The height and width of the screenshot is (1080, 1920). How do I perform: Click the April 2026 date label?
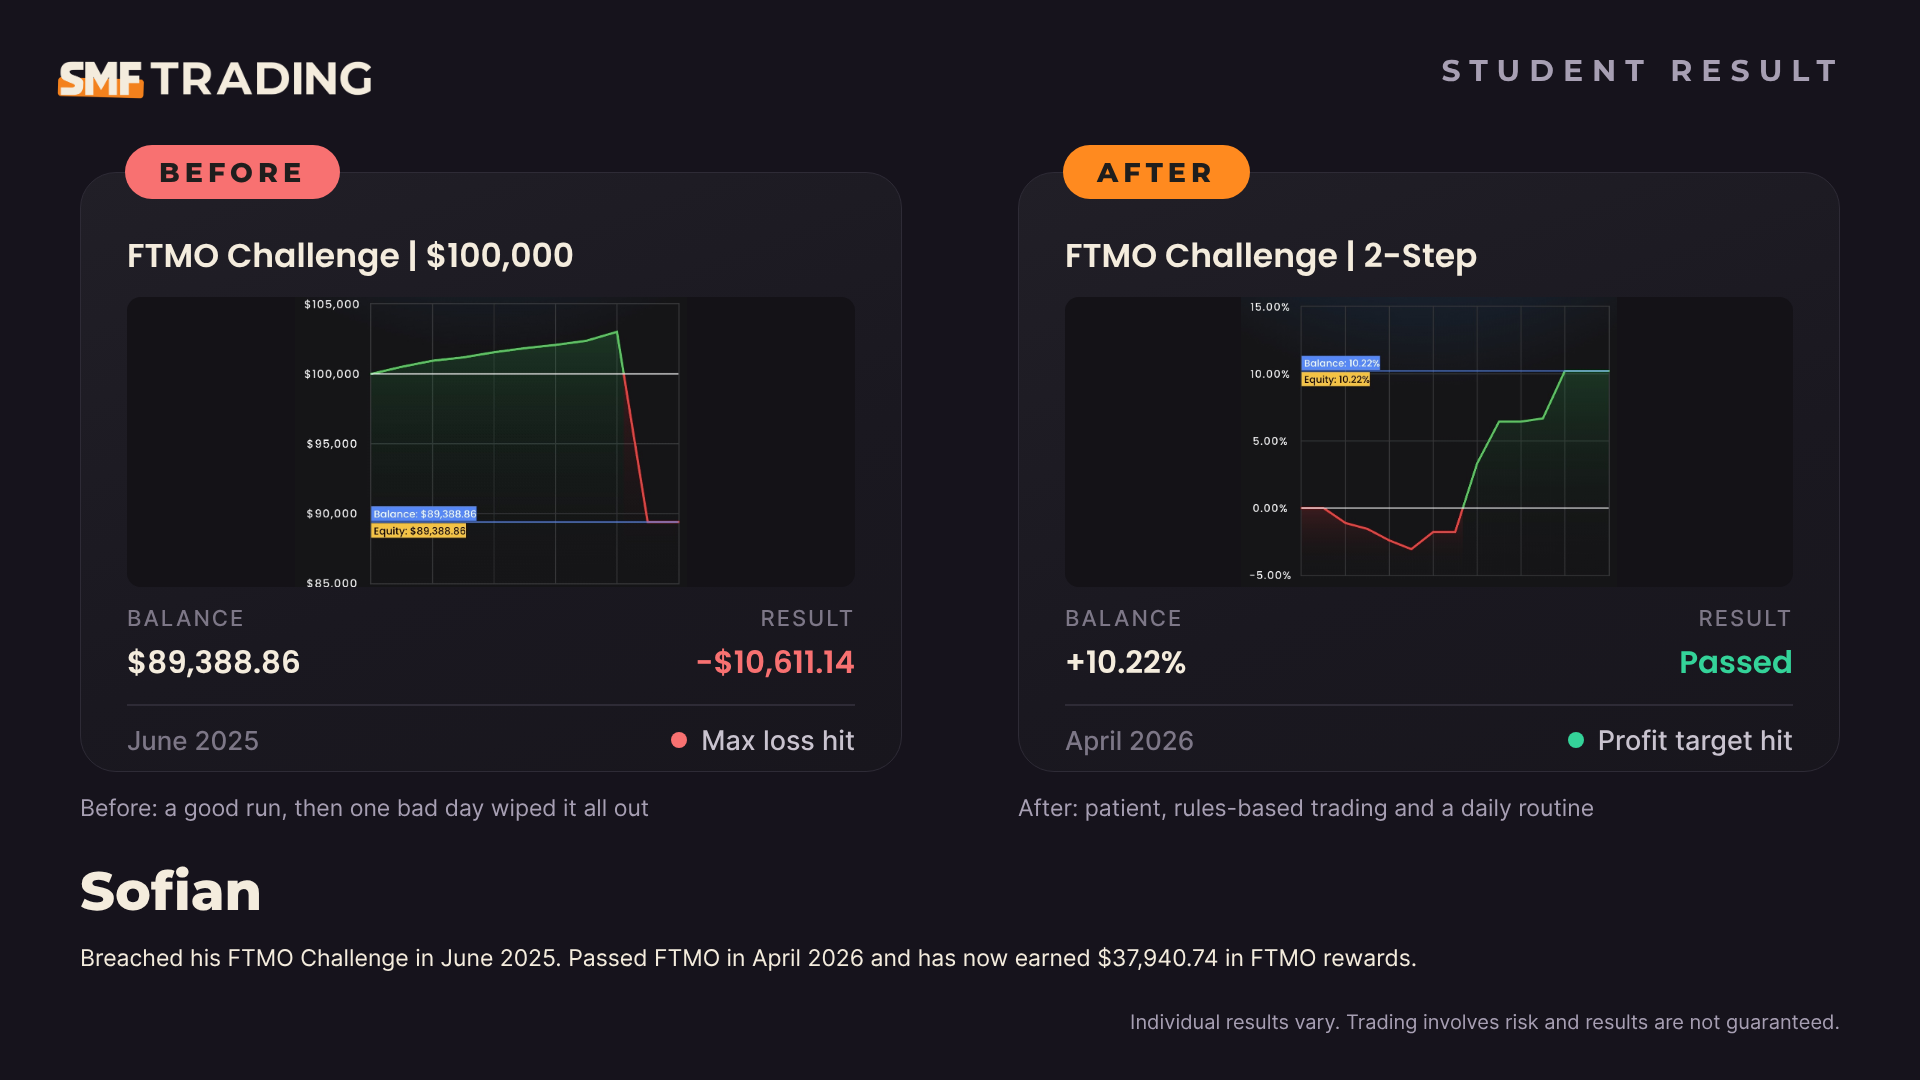point(1129,741)
